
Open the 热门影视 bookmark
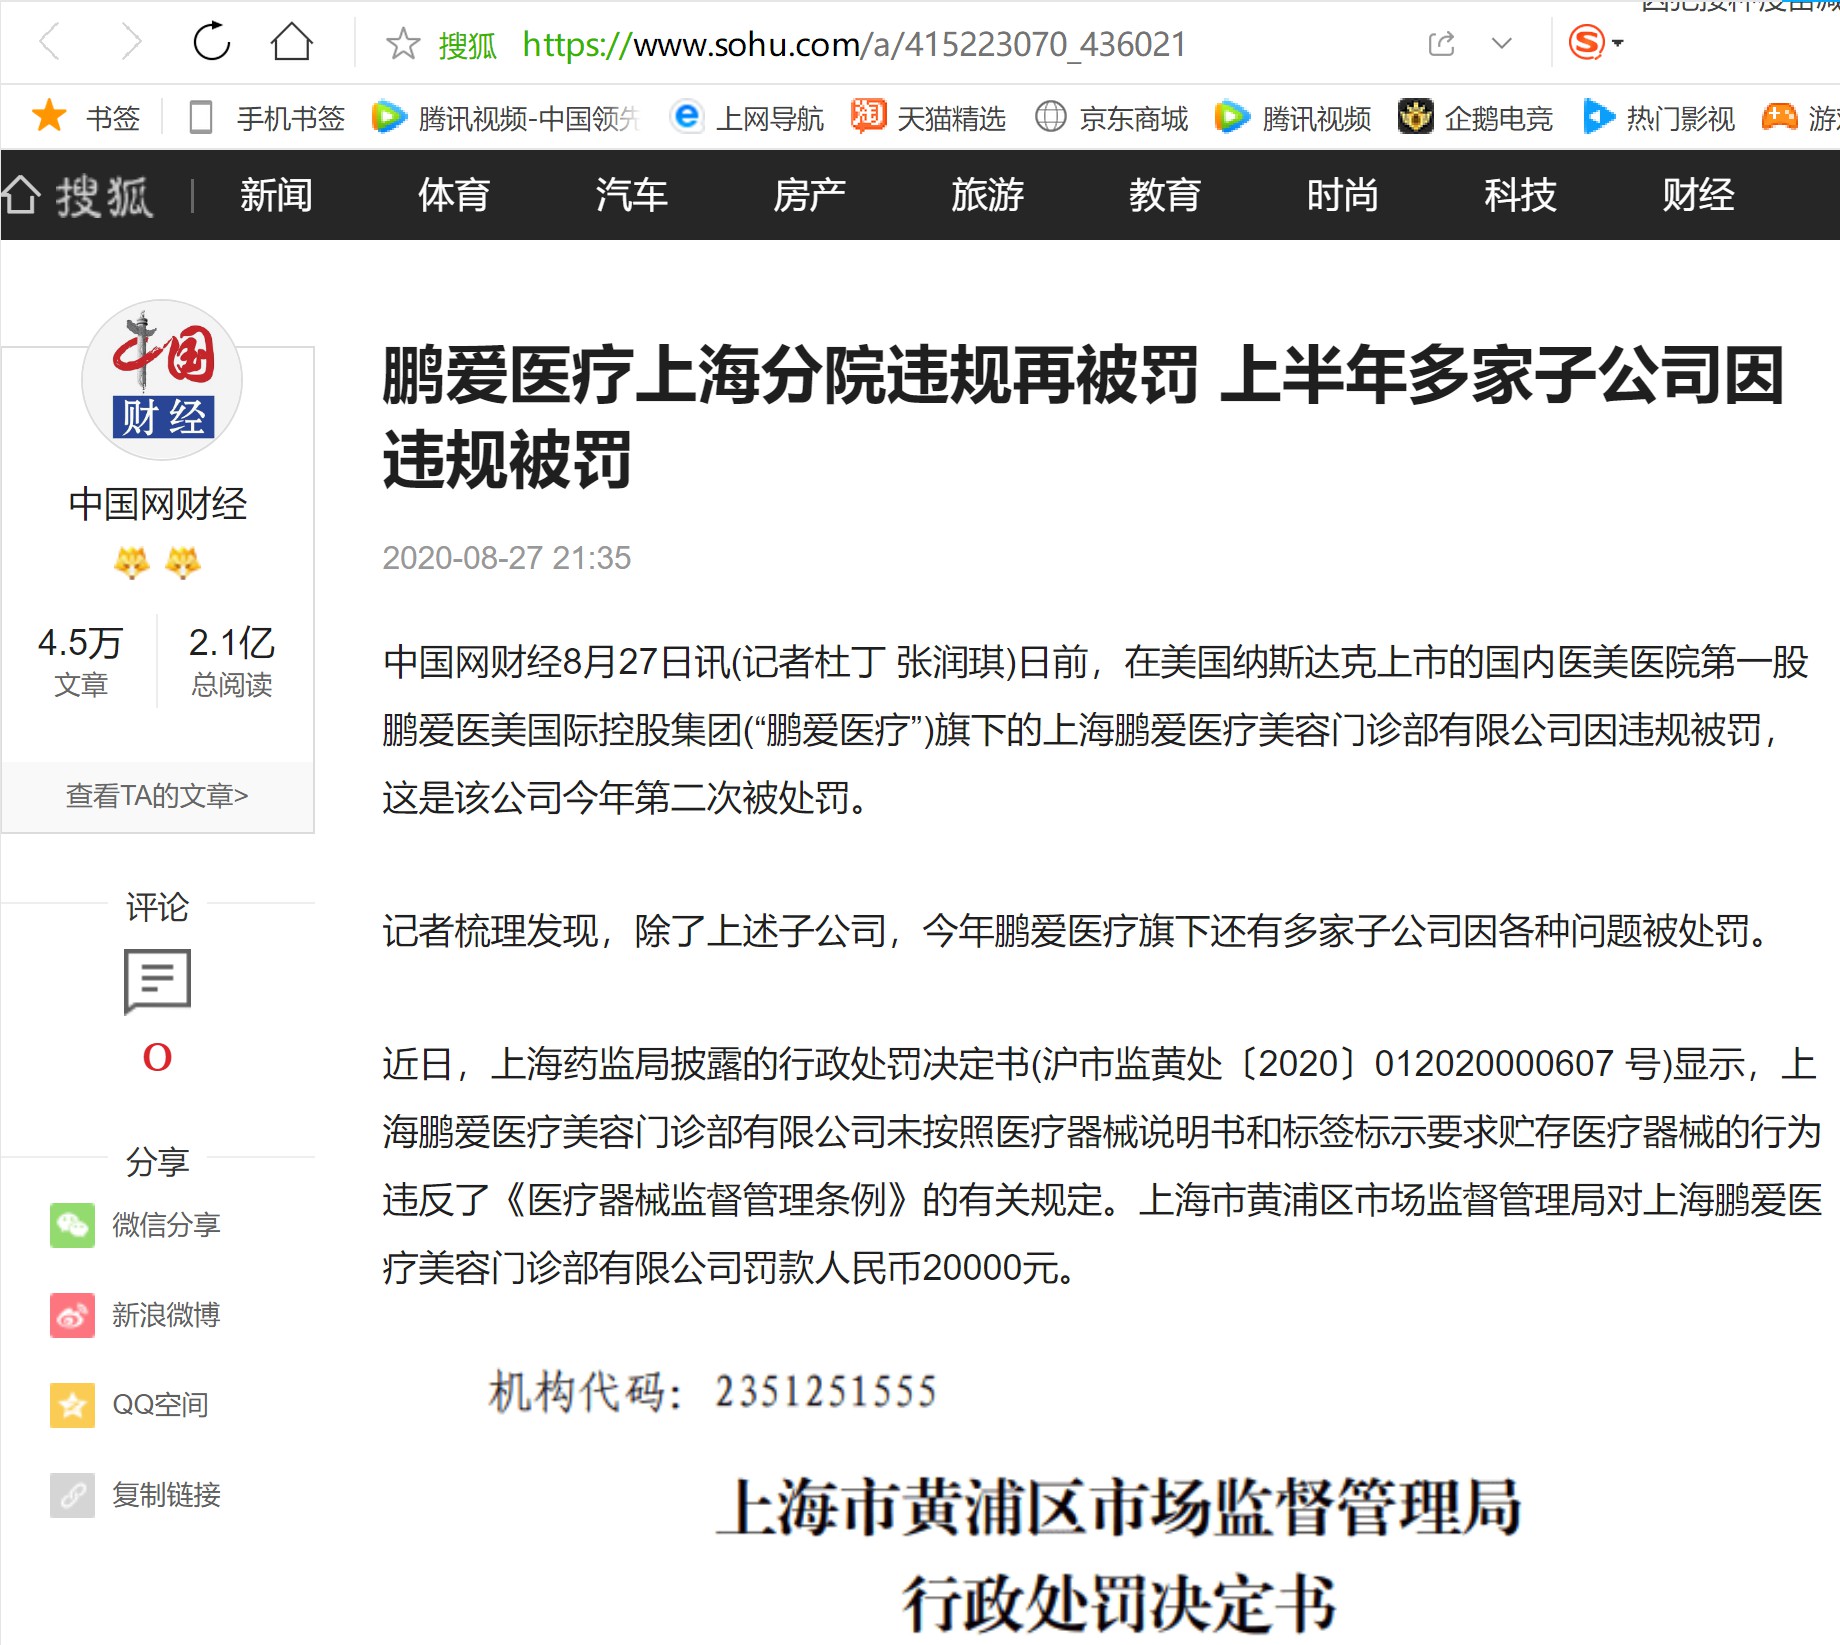(x=1659, y=118)
